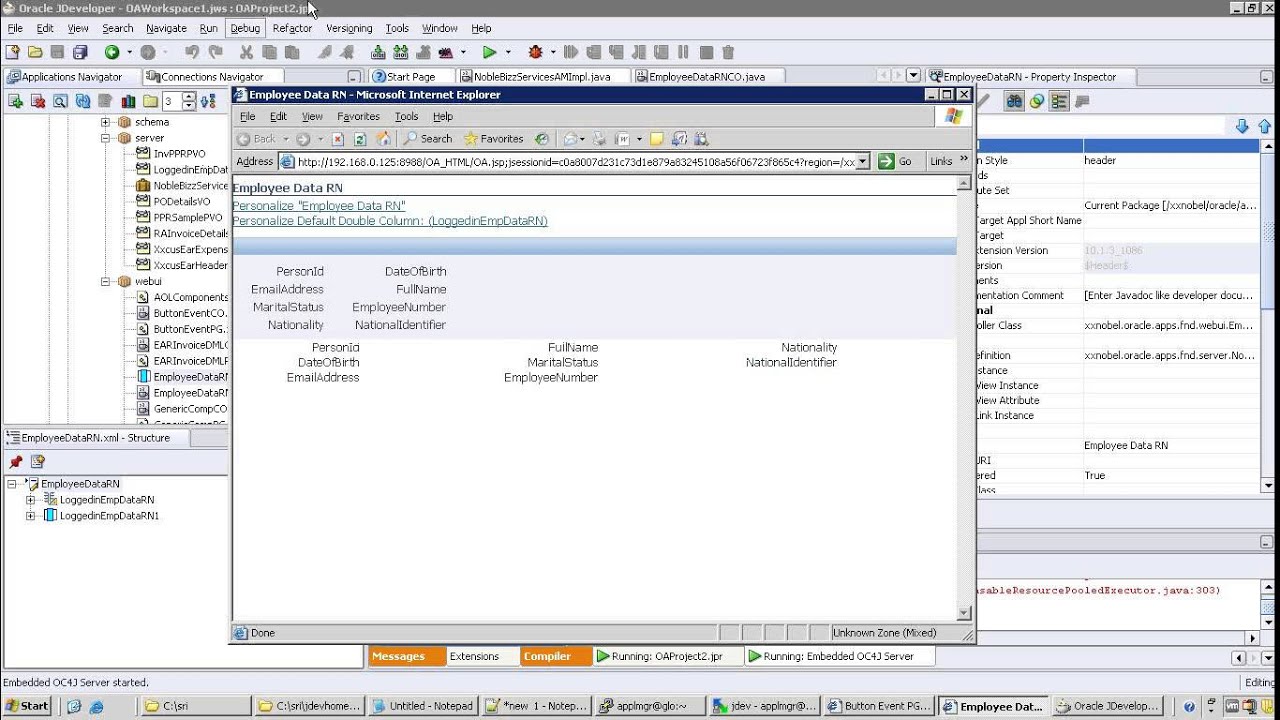Run the project with the green play icon
This screenshot has width=1280, height=720.
coord(489,52)
